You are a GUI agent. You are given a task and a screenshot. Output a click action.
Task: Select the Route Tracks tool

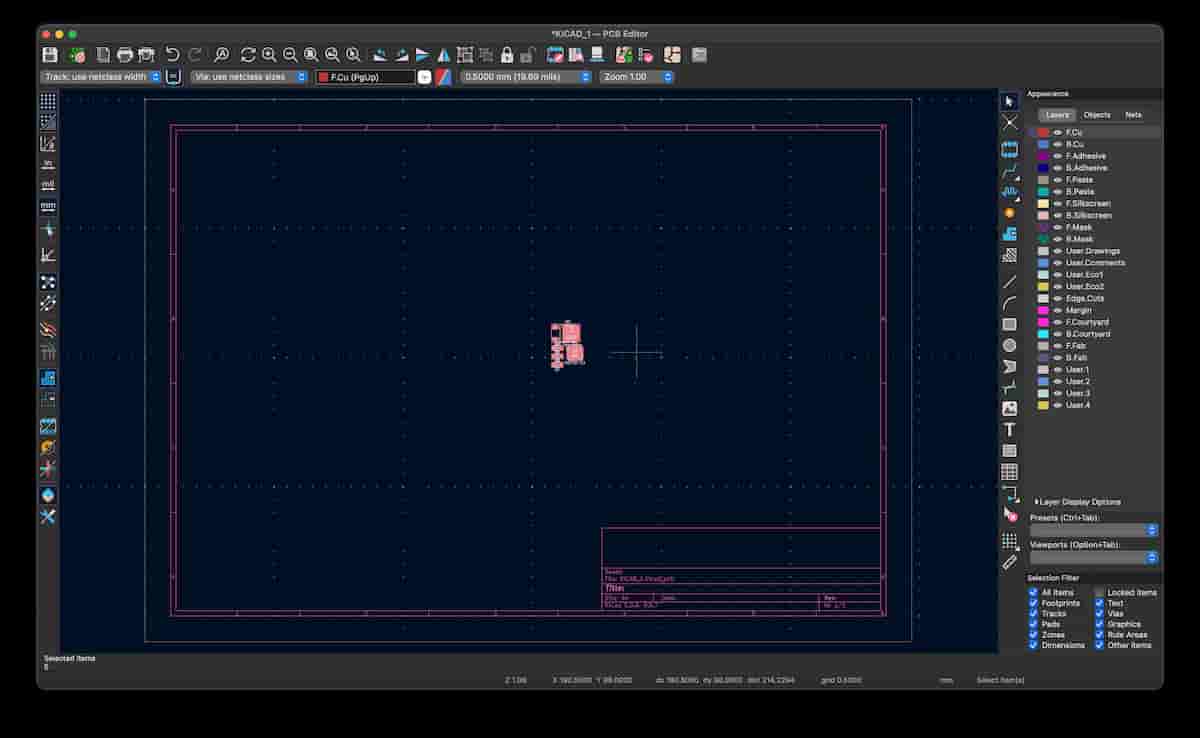[1009, 171]
